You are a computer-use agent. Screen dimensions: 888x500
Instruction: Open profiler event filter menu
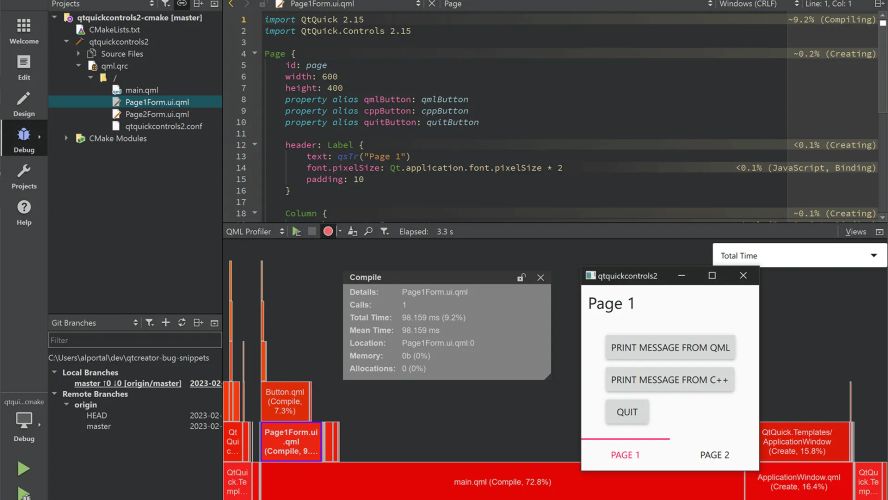pyautogui.click(x=385, y=232)
